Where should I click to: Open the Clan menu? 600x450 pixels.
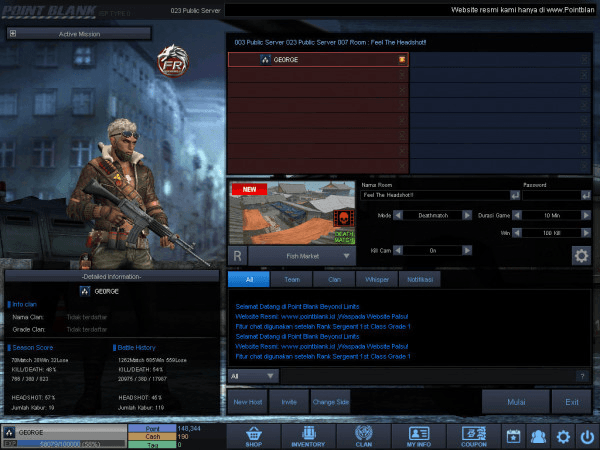click(x=363, y=436)
